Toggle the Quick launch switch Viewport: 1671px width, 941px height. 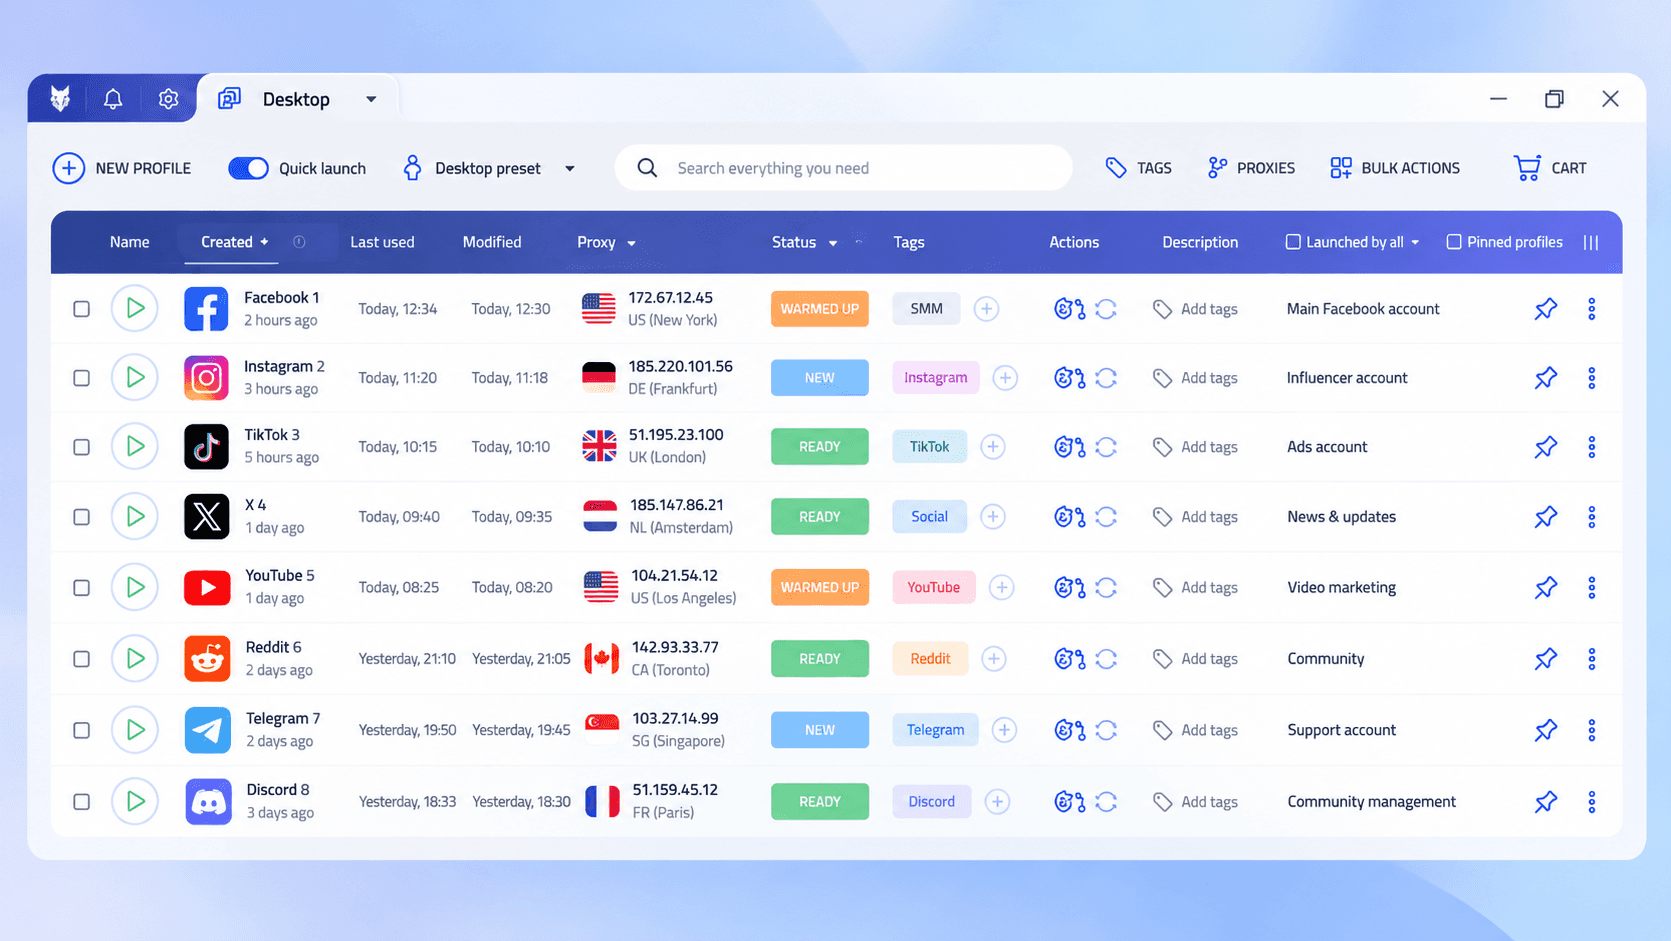pos(248,168)
